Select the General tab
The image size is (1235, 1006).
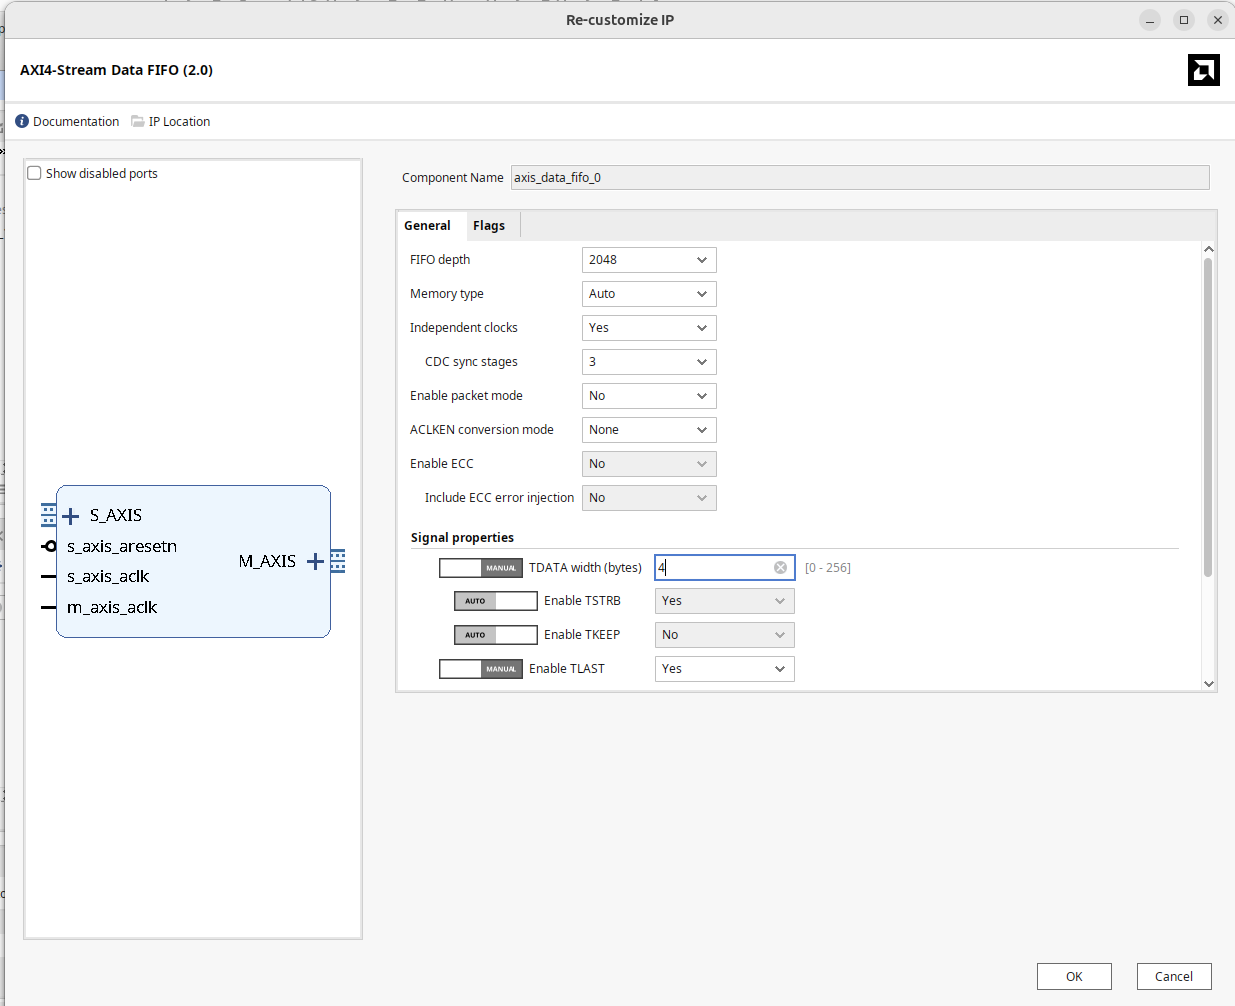pos(427,226)
